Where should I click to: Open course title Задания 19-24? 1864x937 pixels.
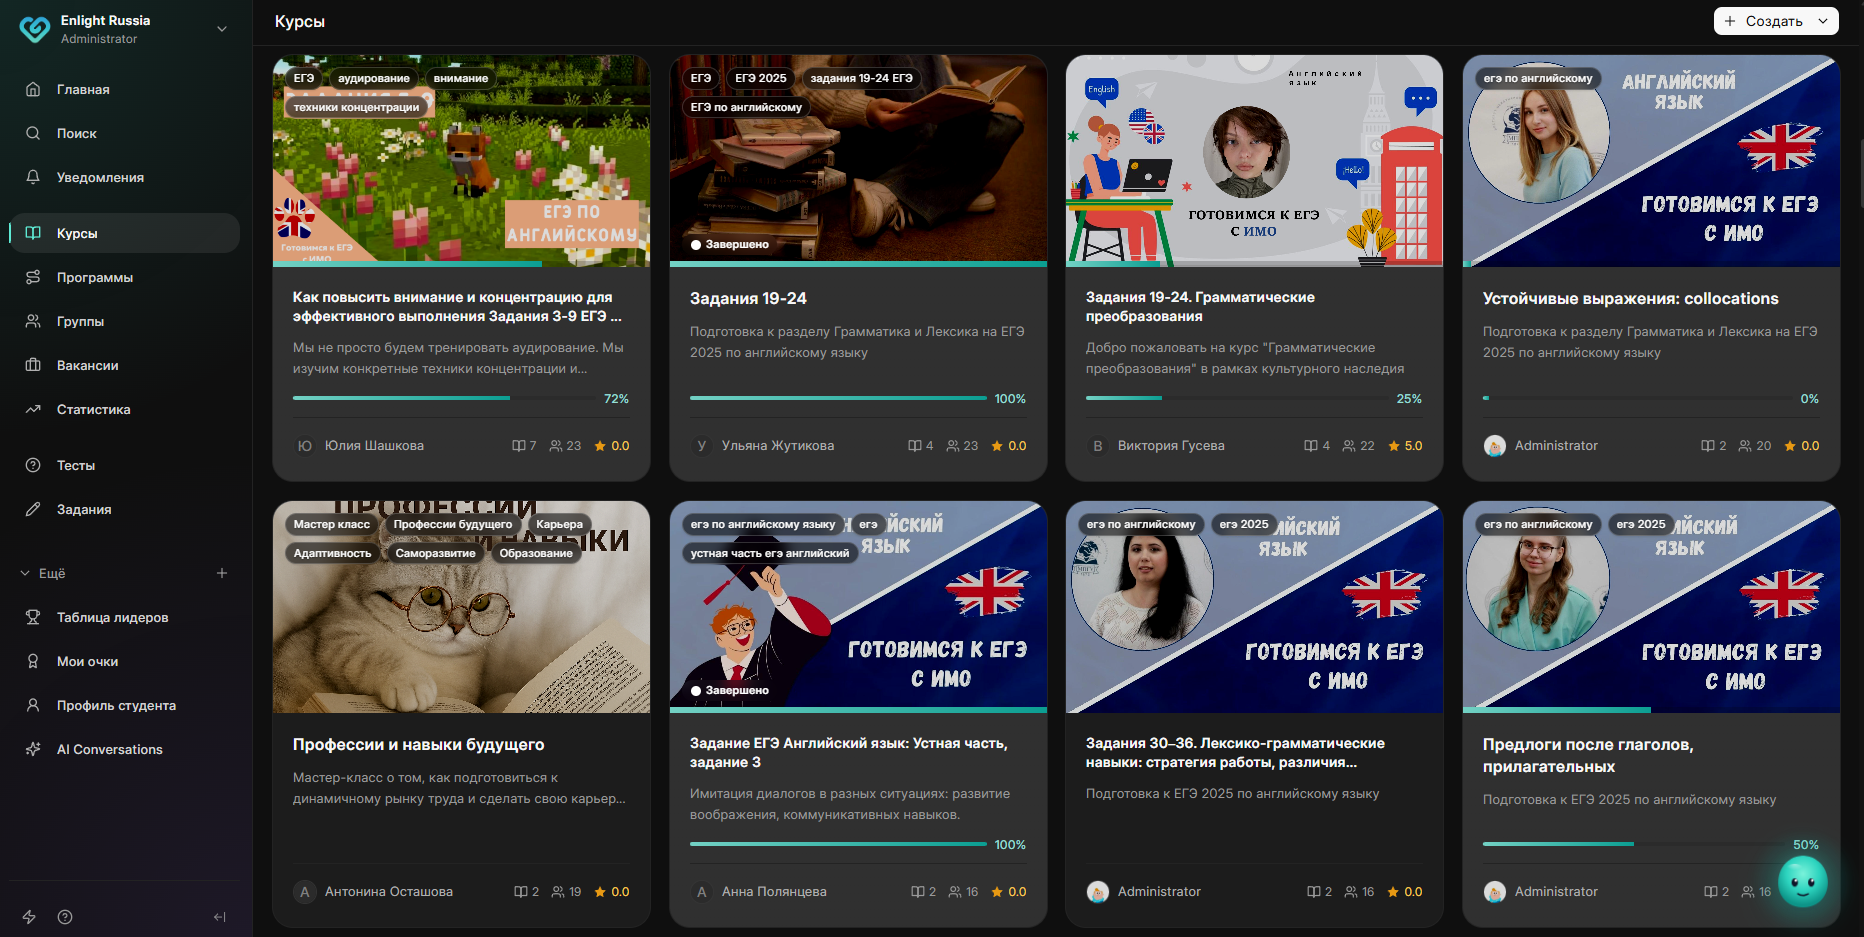pyautogui.click(x=748, y=298)
